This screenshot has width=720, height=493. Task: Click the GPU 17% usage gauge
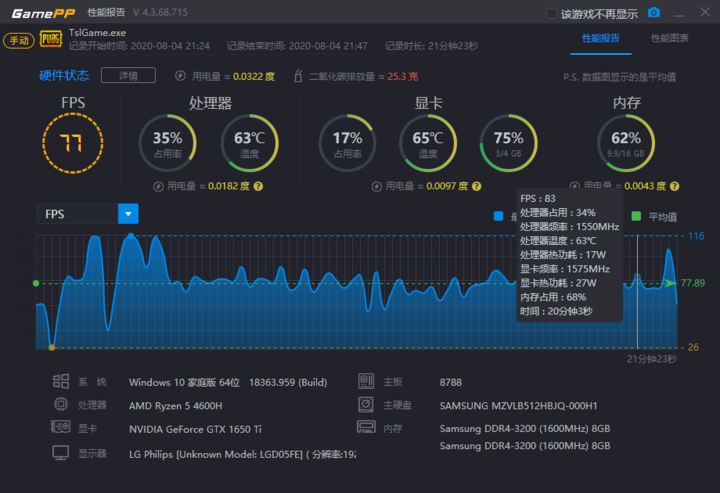tap(347, 143)
